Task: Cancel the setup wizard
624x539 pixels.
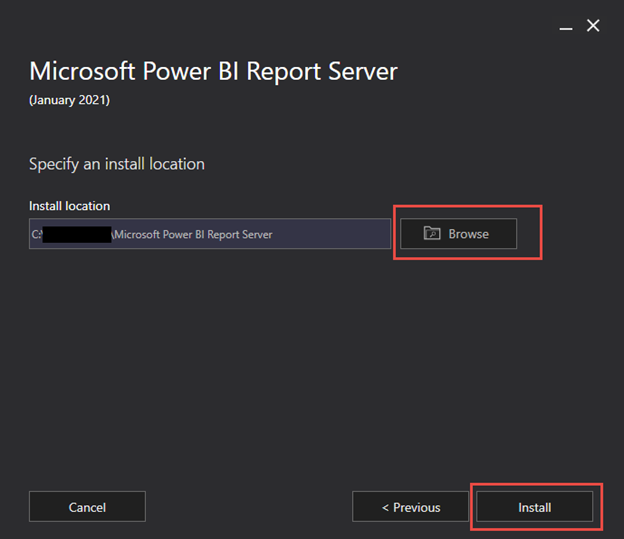Action: (x=87, y=507)
